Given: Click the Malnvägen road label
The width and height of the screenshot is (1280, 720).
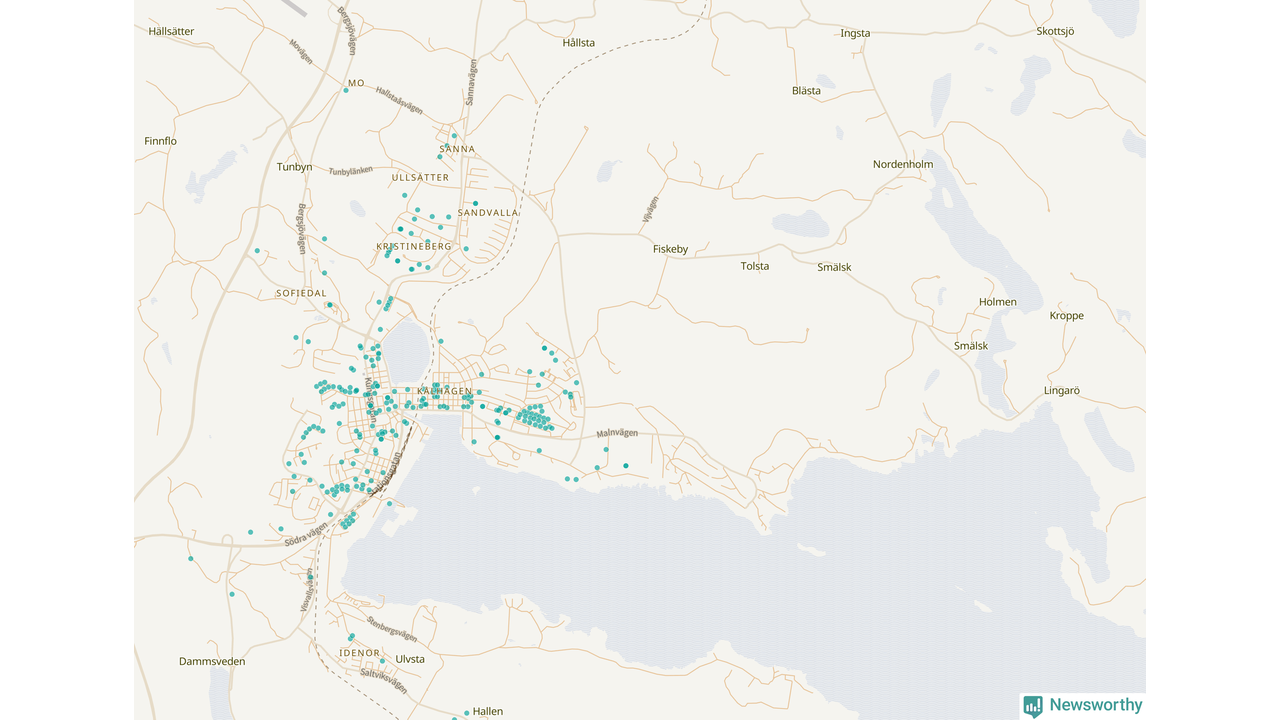Looking at the screenshot, I should [x=616, y=434].
